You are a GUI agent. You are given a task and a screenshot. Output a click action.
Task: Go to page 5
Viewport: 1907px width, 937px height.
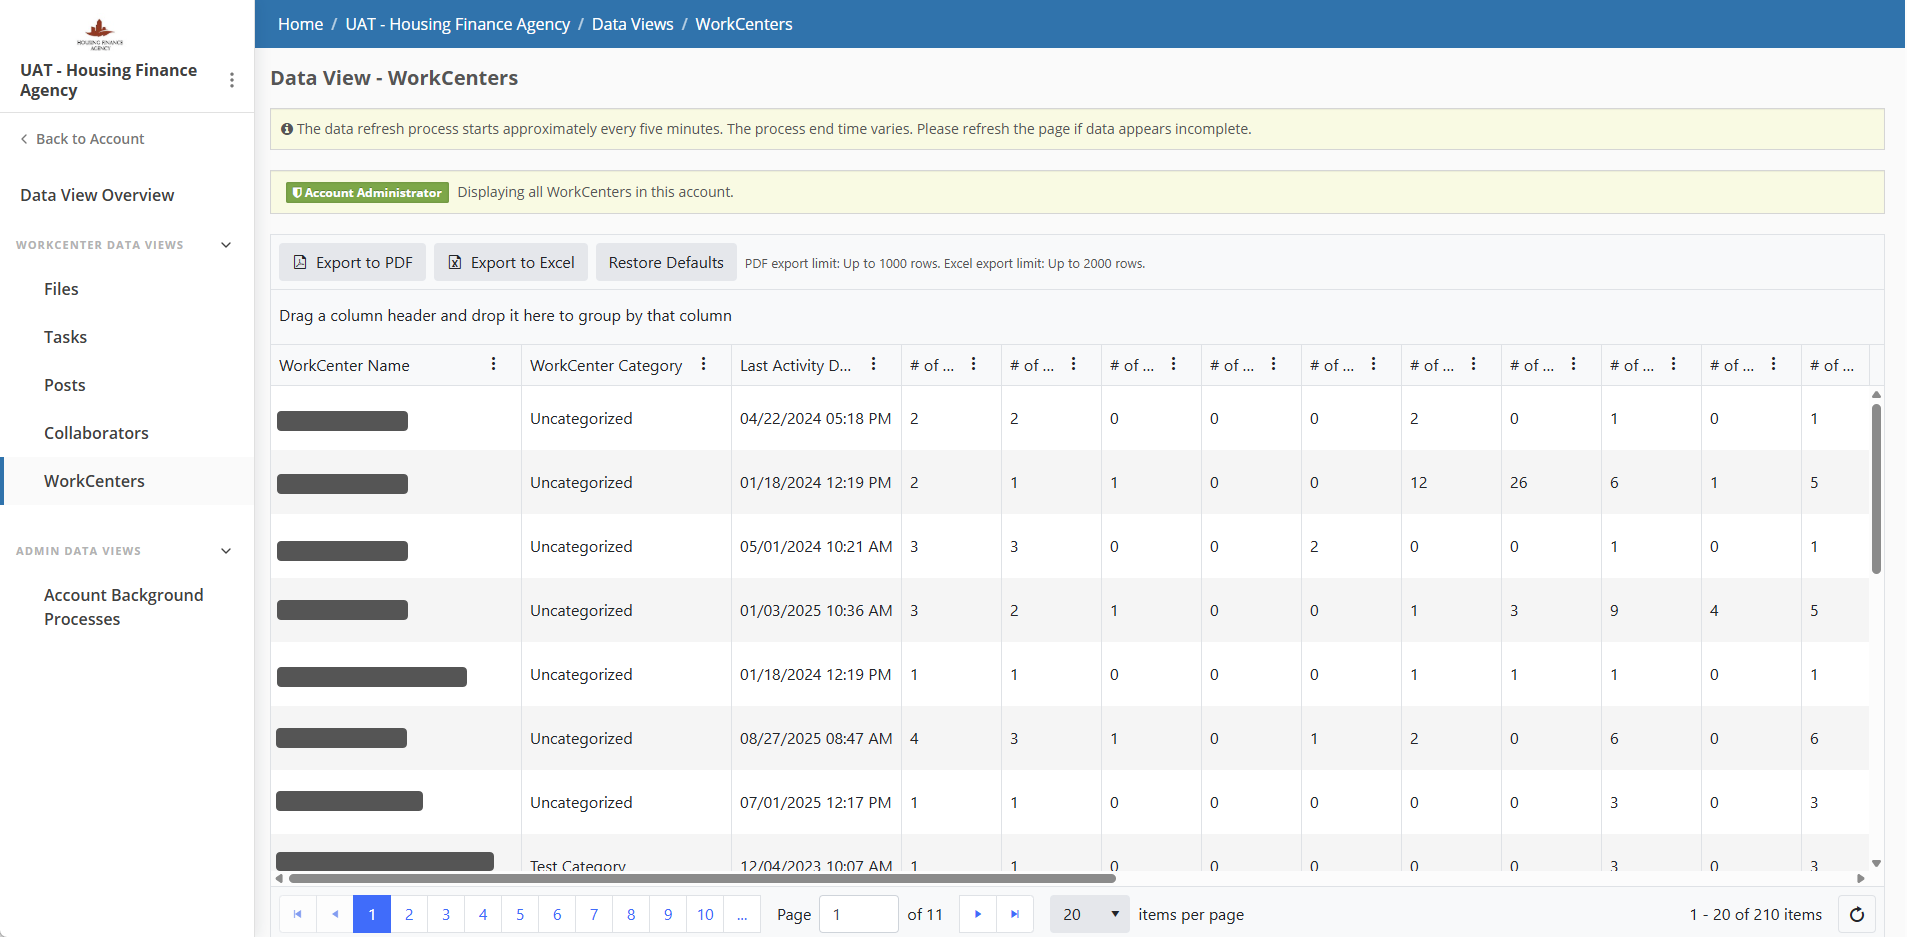[x=520, y=914]
